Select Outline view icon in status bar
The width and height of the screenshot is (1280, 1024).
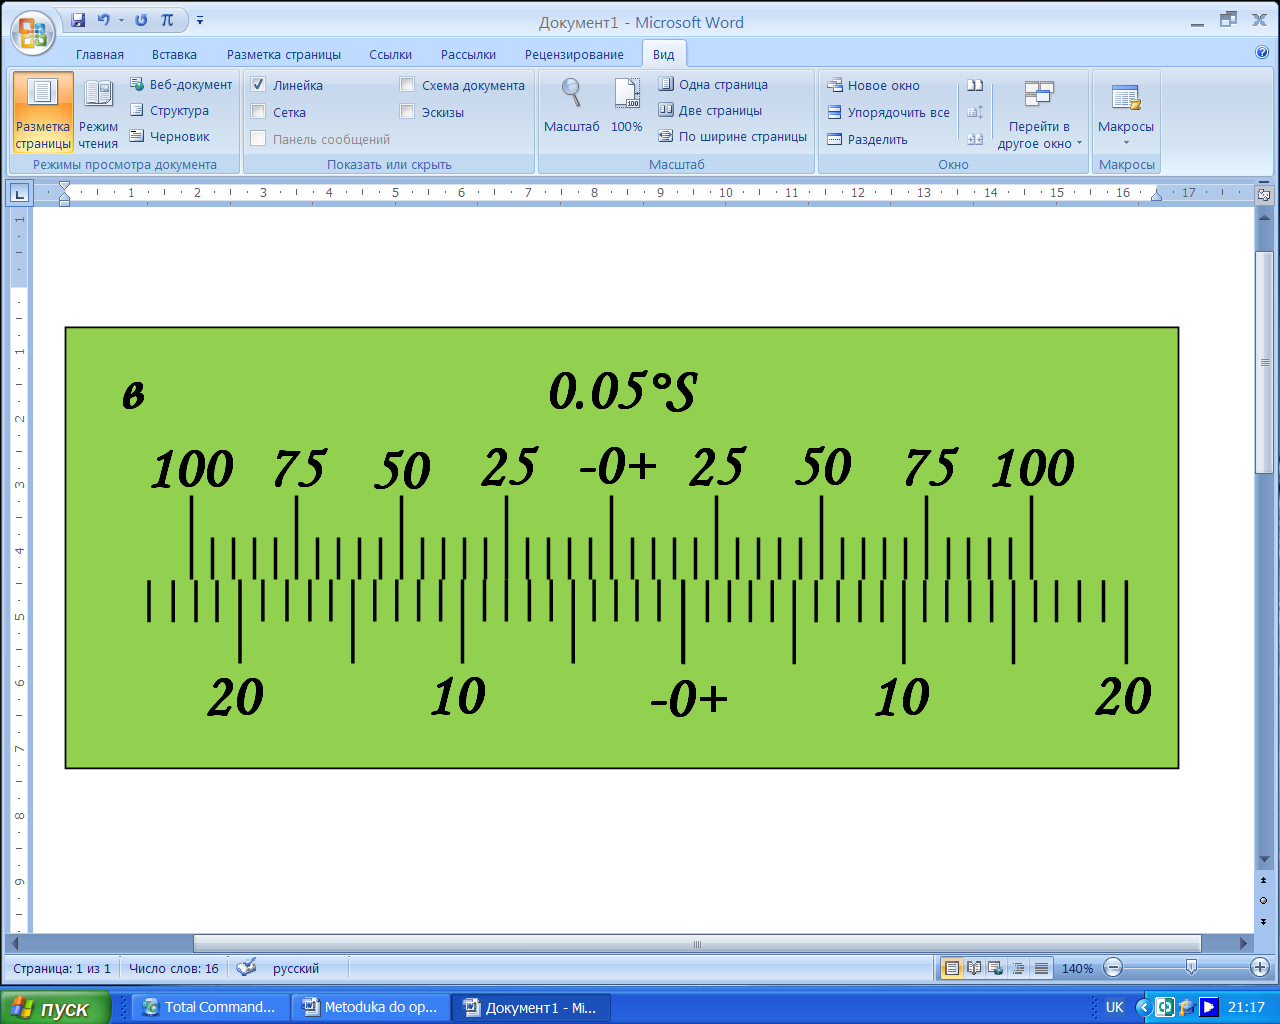click(1019, 968)
